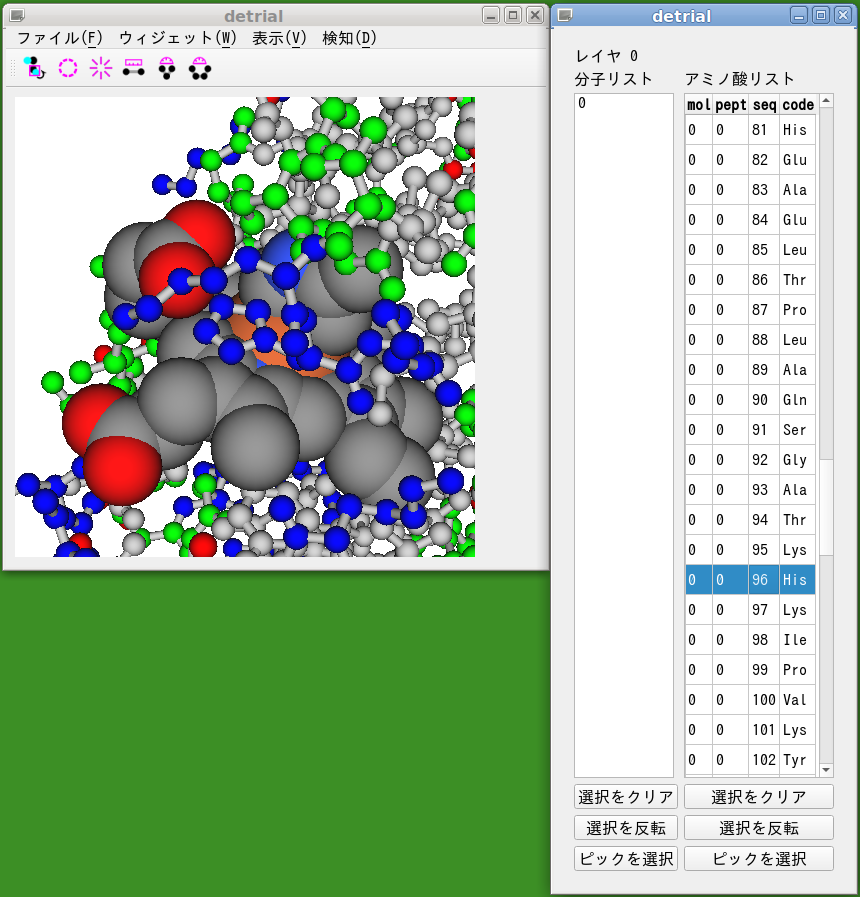Click the magenta dashed circle selection tool

click(68, 68)
